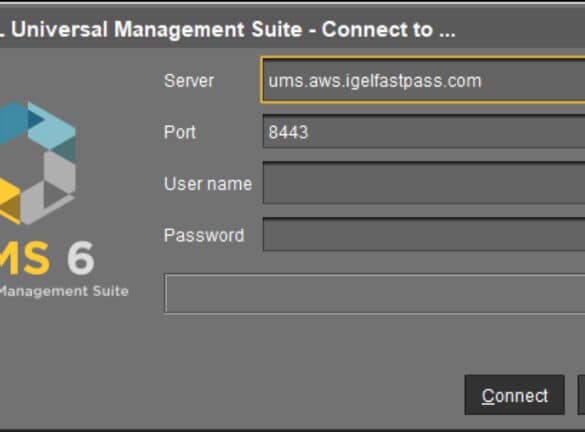Click the Universal Management Suite title bar
585x433 pixels.
coord(292,29)
